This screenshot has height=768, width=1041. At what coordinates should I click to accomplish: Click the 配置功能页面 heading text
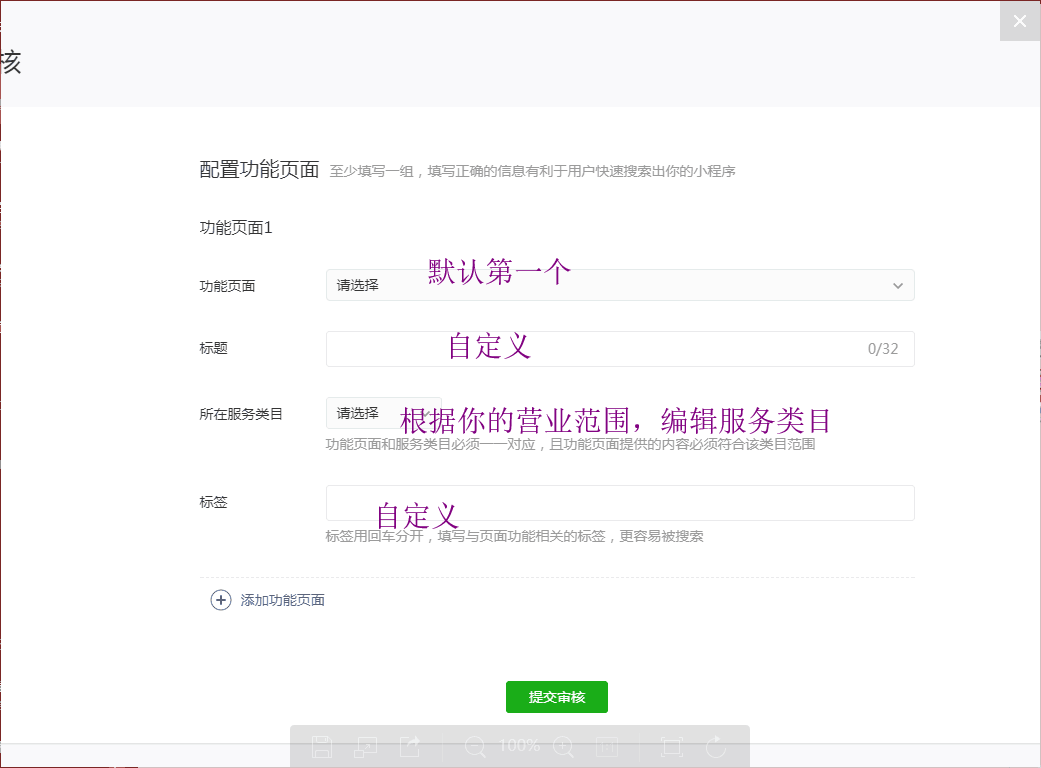click(x=259, y=170)
